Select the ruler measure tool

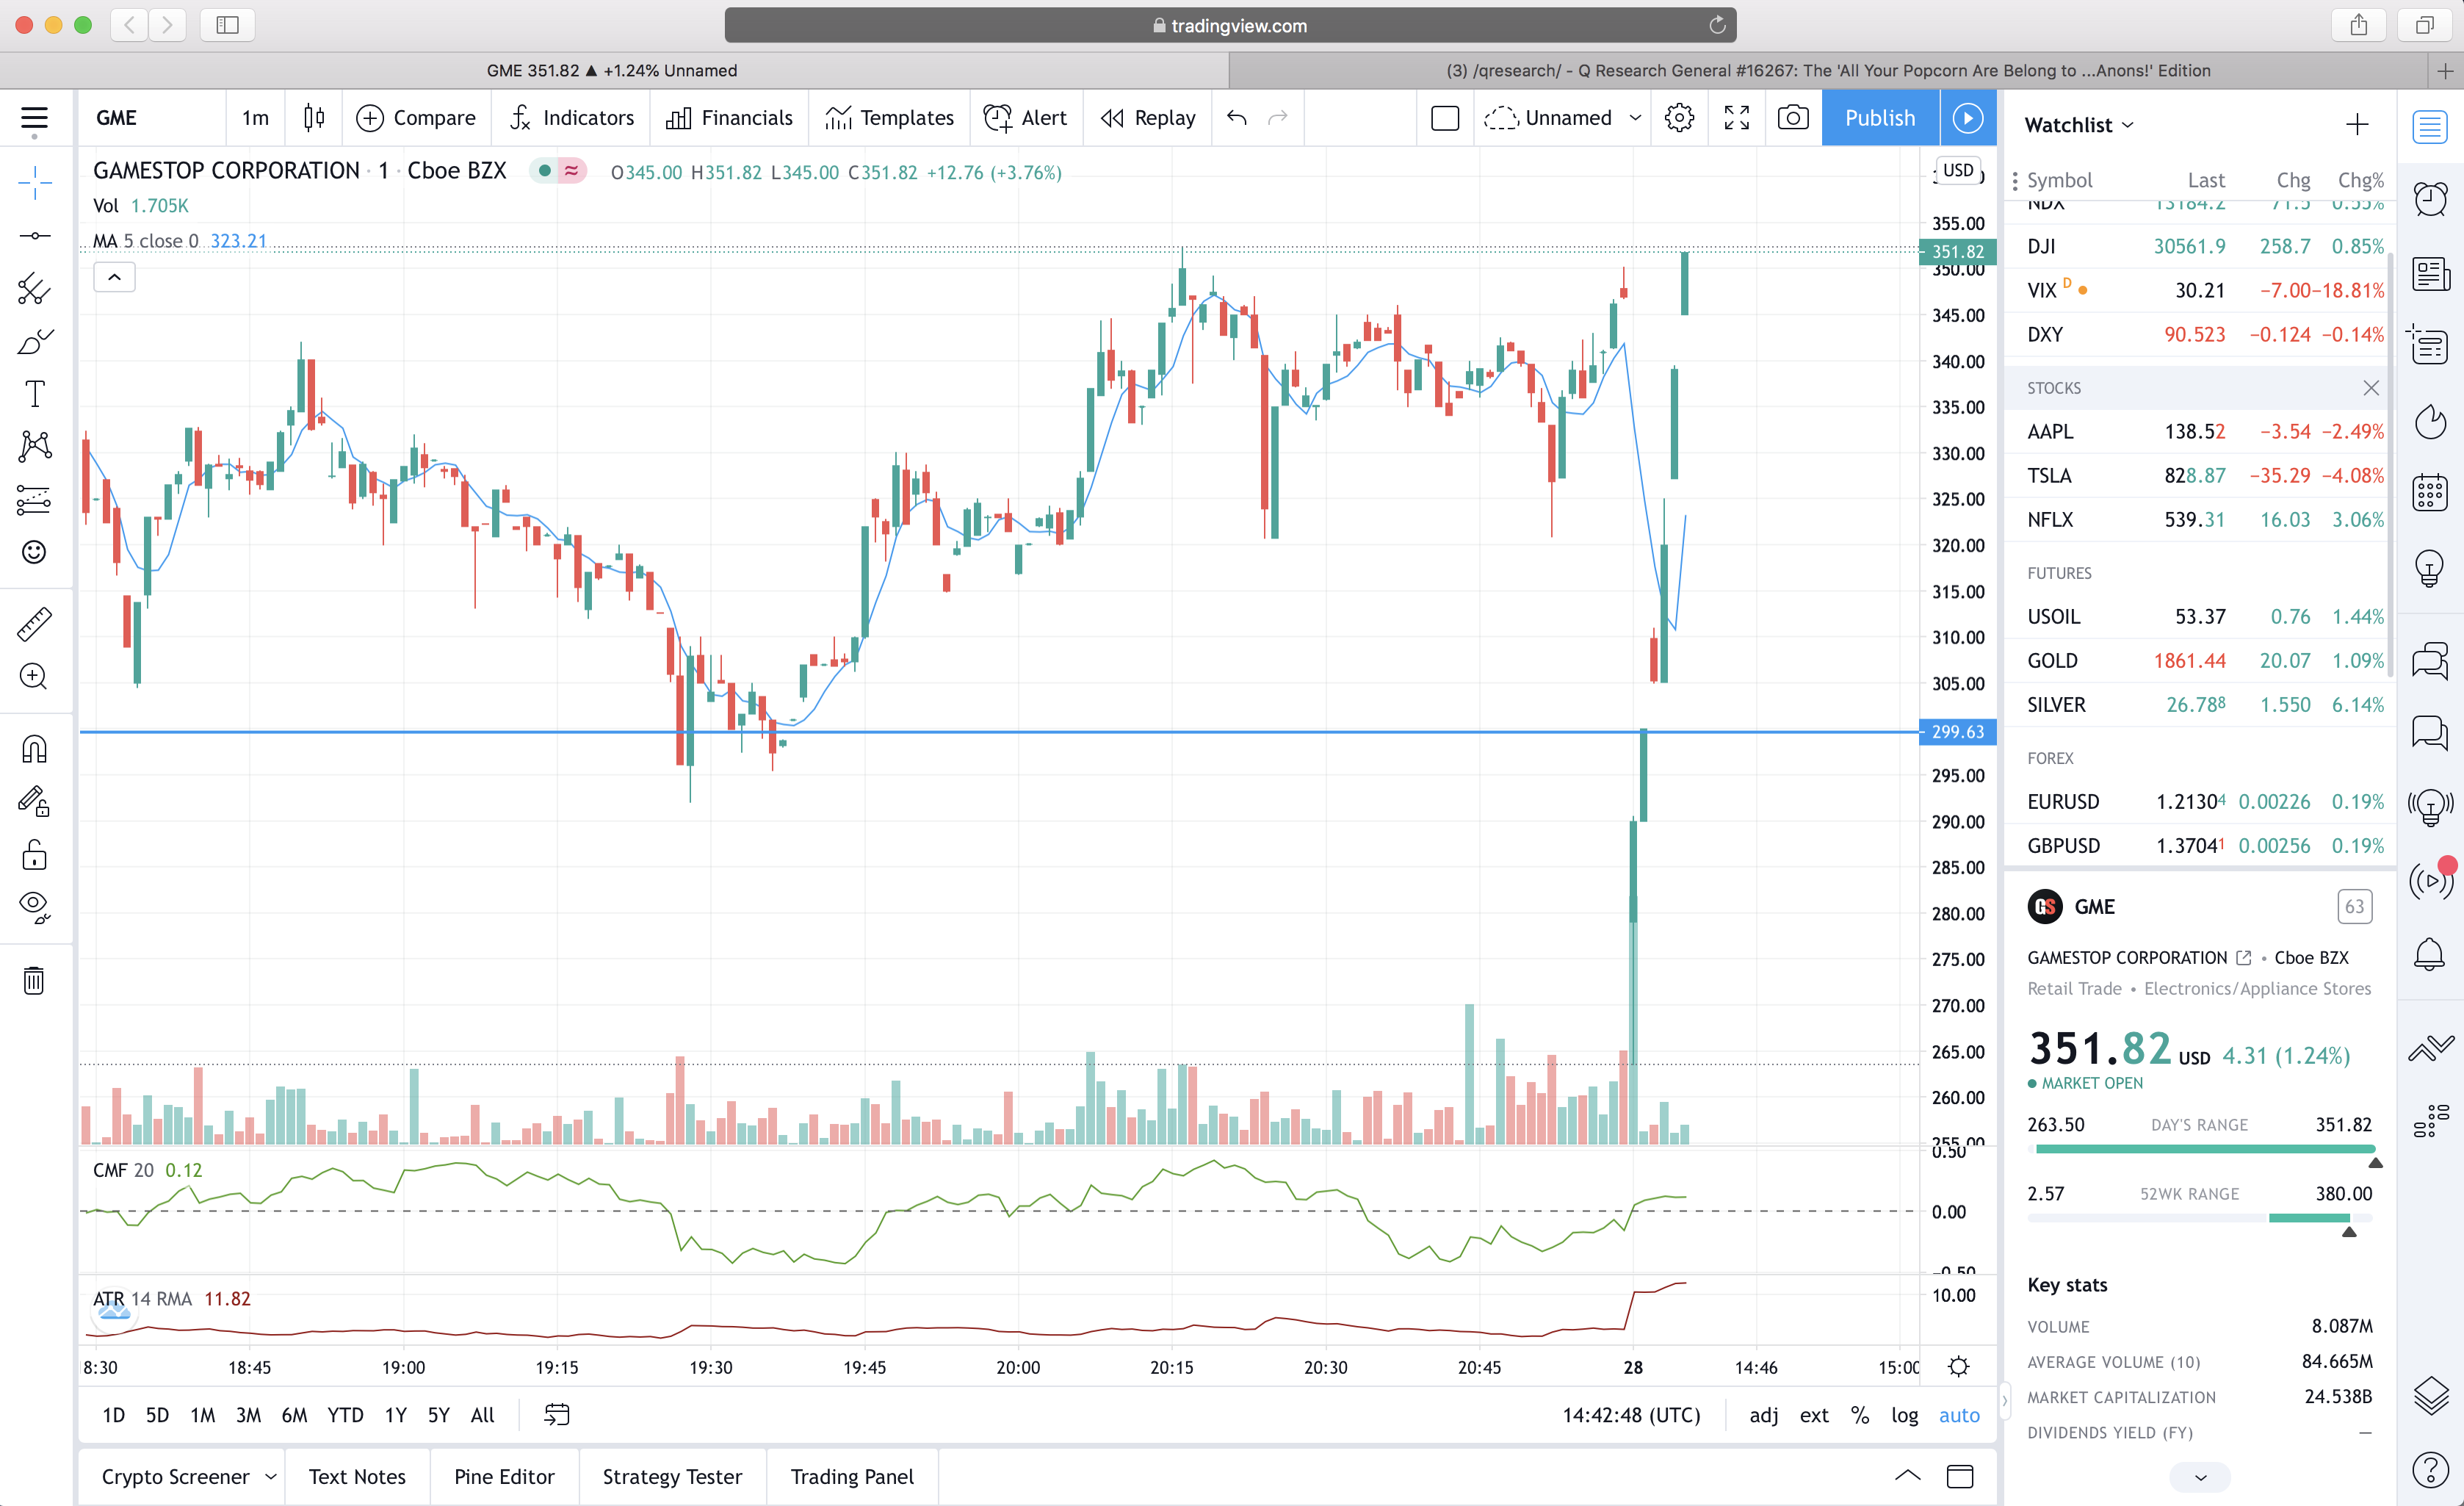pyautogui.click(x=34, y=624)
